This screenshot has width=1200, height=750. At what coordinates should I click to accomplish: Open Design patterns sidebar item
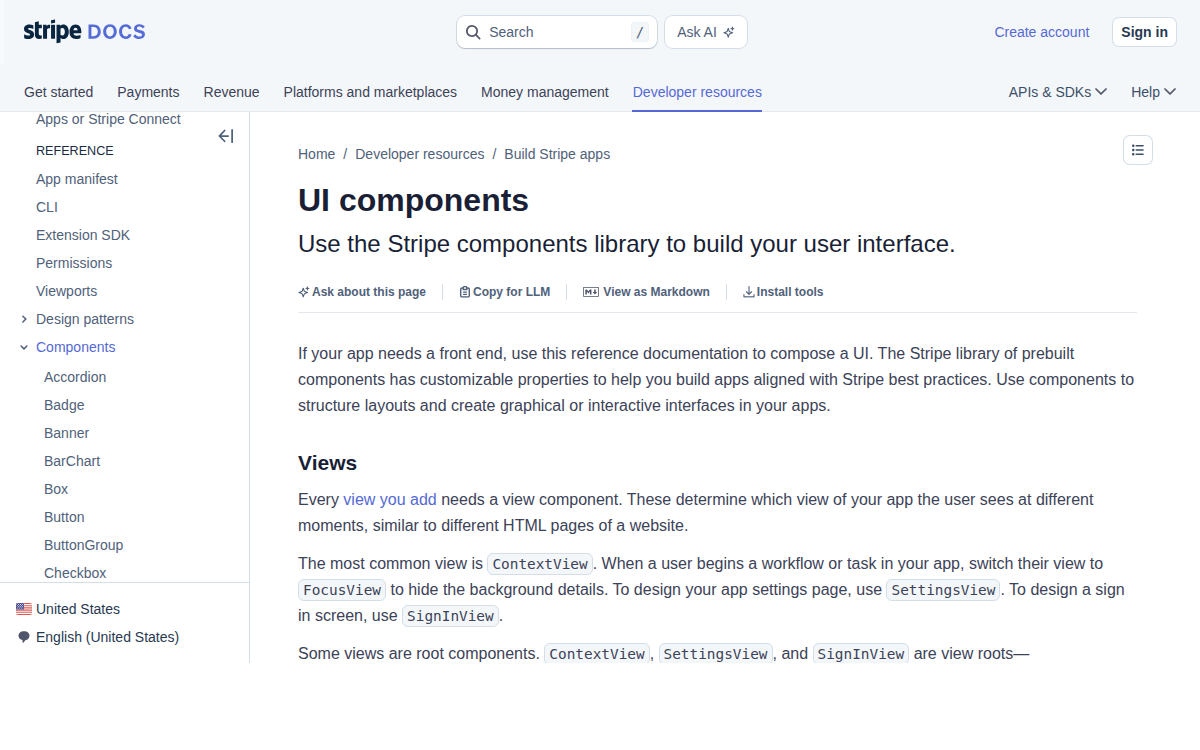(85, 319)
